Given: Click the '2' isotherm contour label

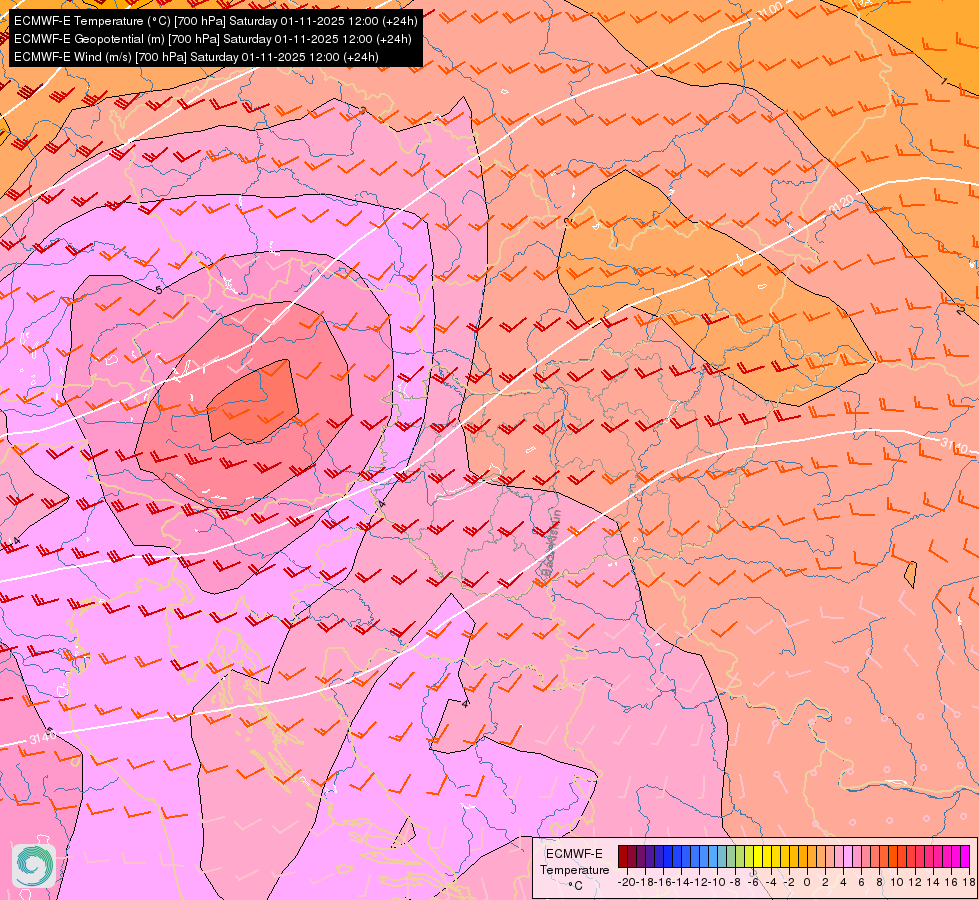Looking at the screenshot, I should click(960, 310).
